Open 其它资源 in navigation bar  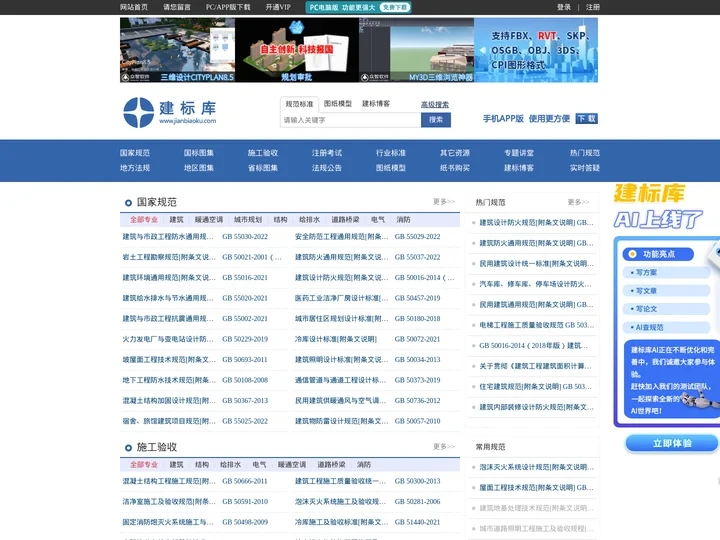click(455, 153)
